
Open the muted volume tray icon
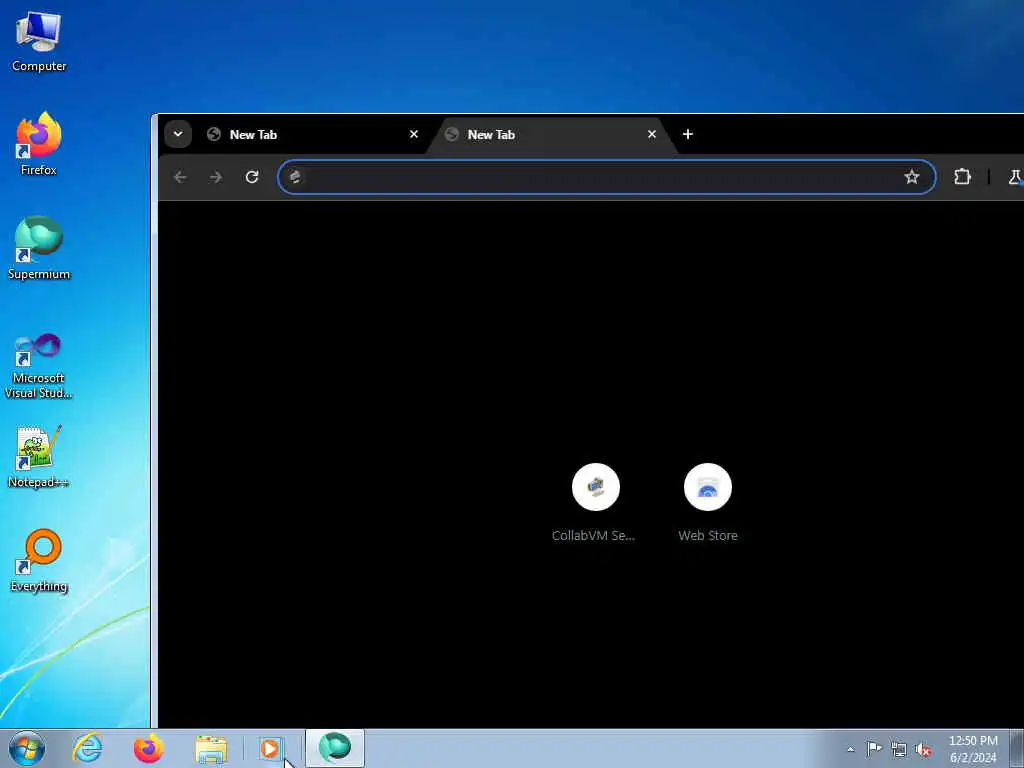pos(923,749)
